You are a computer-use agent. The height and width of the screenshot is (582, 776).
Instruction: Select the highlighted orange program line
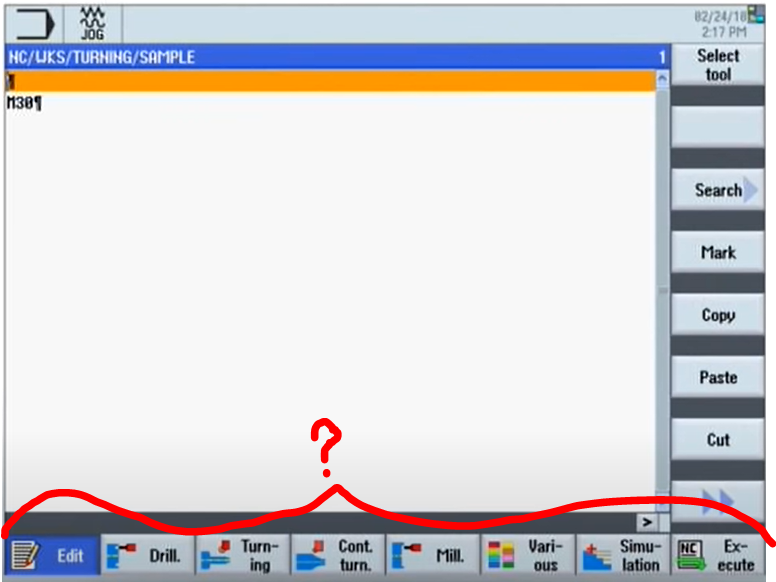coord(331,81)
